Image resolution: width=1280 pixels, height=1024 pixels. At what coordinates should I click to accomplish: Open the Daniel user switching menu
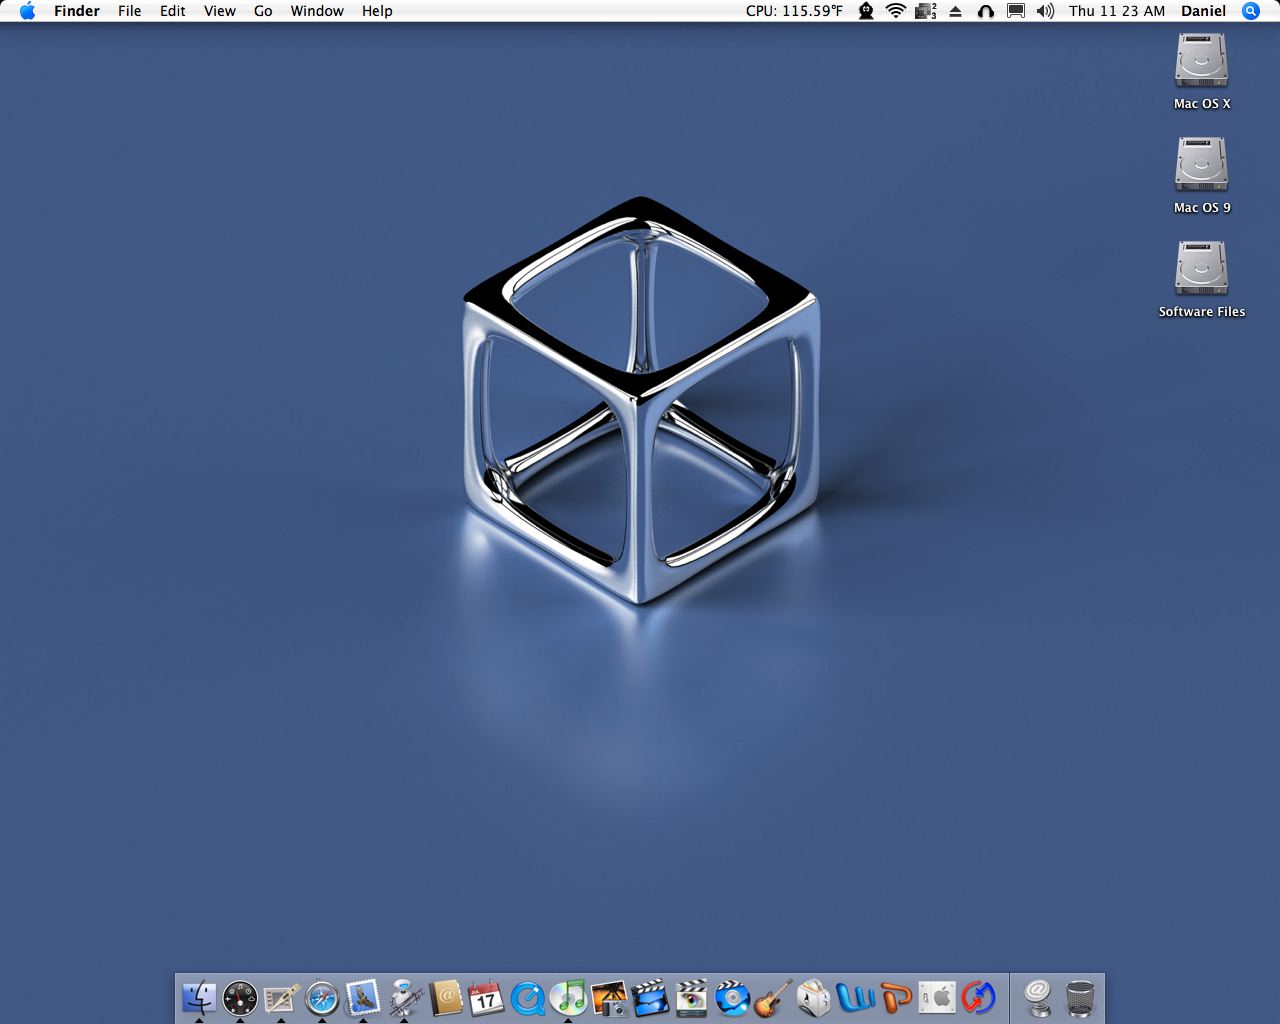(1203, 11)
